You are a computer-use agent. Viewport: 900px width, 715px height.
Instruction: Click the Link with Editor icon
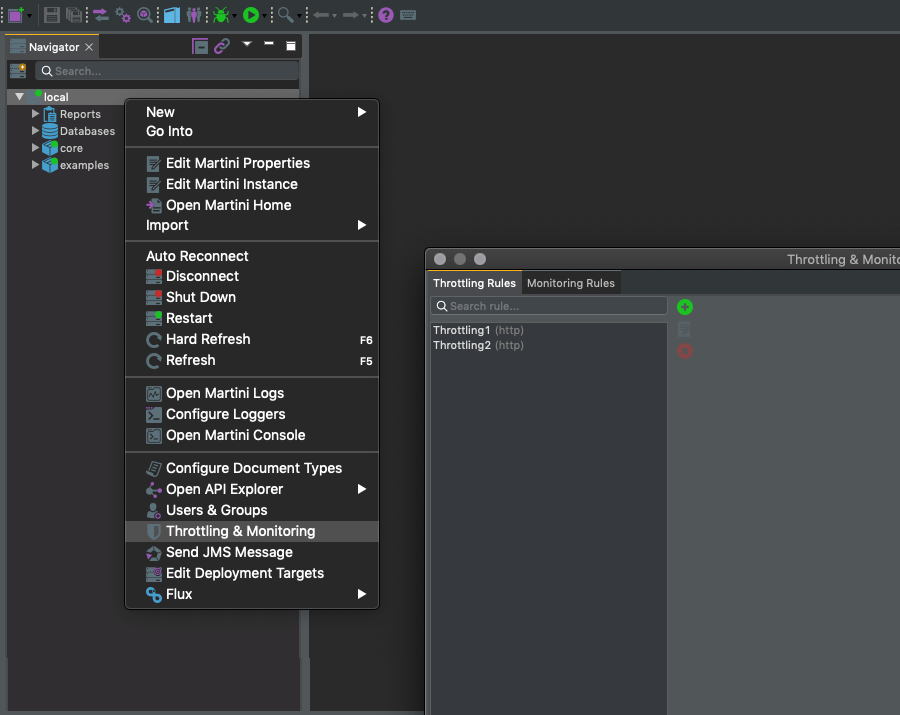click(x=222, y=46)
